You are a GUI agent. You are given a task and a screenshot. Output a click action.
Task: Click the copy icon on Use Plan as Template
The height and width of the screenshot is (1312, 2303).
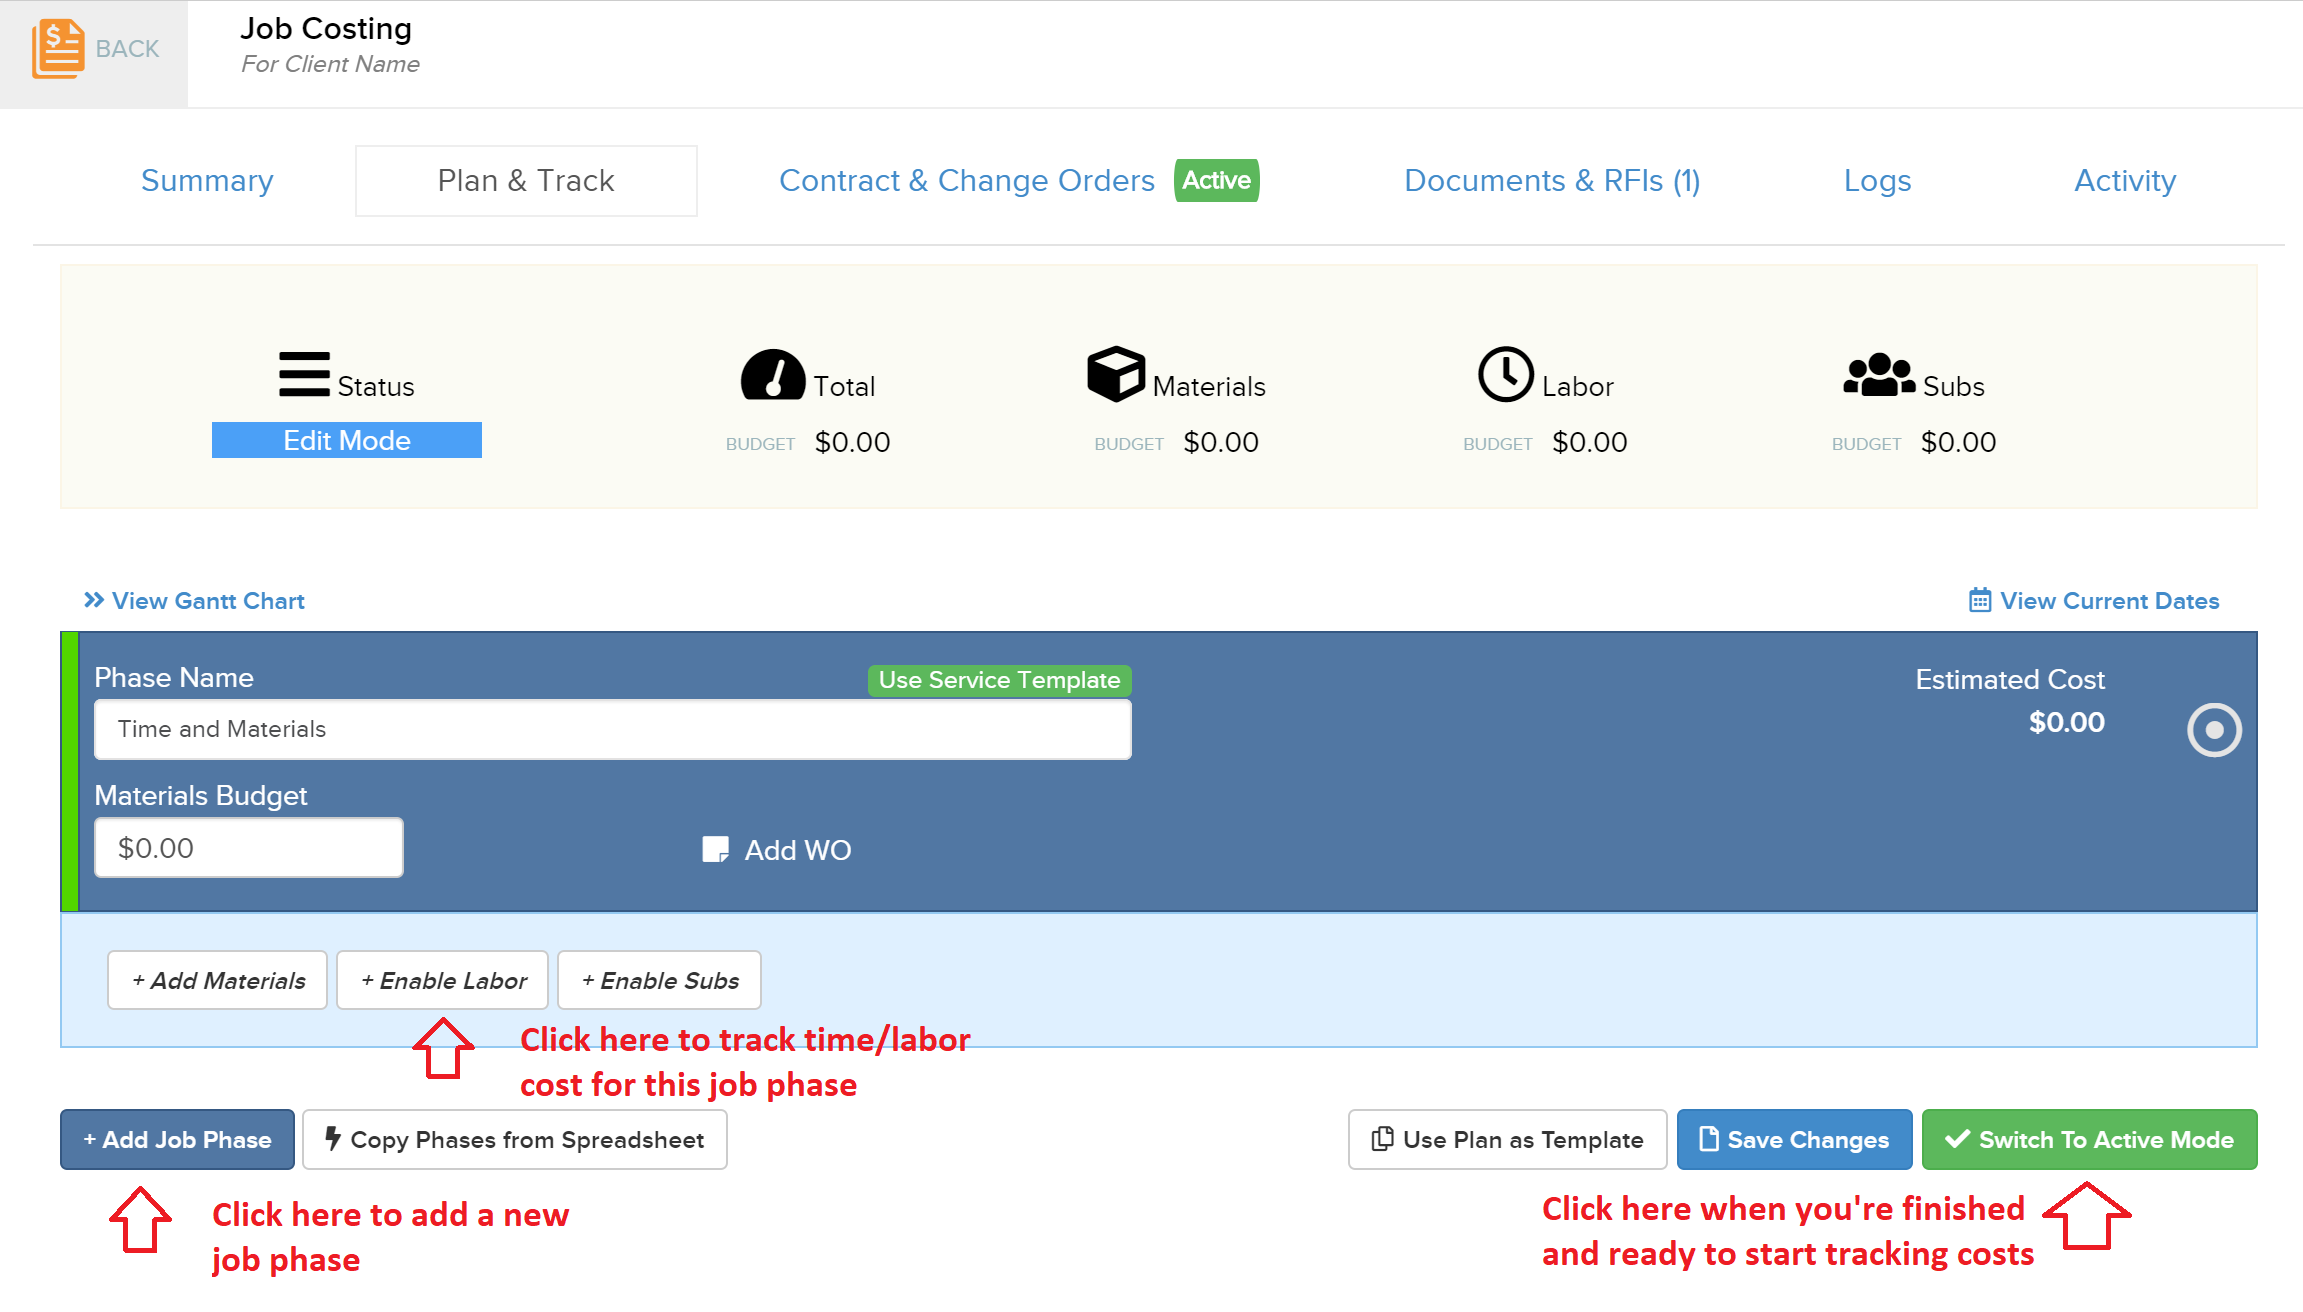point(1383,1139)
